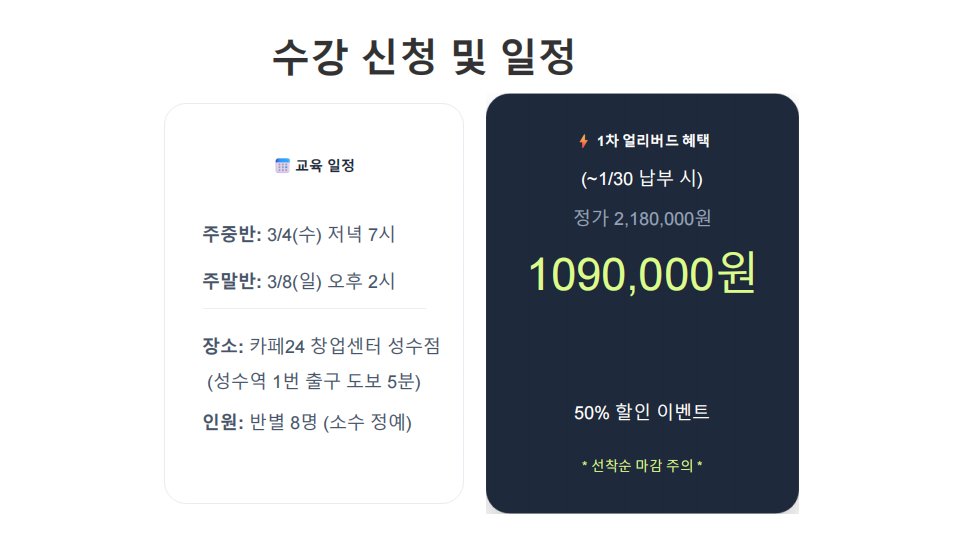Click the divider line below 주말반
The image size is (954, 533).
(x=313, y=309)
